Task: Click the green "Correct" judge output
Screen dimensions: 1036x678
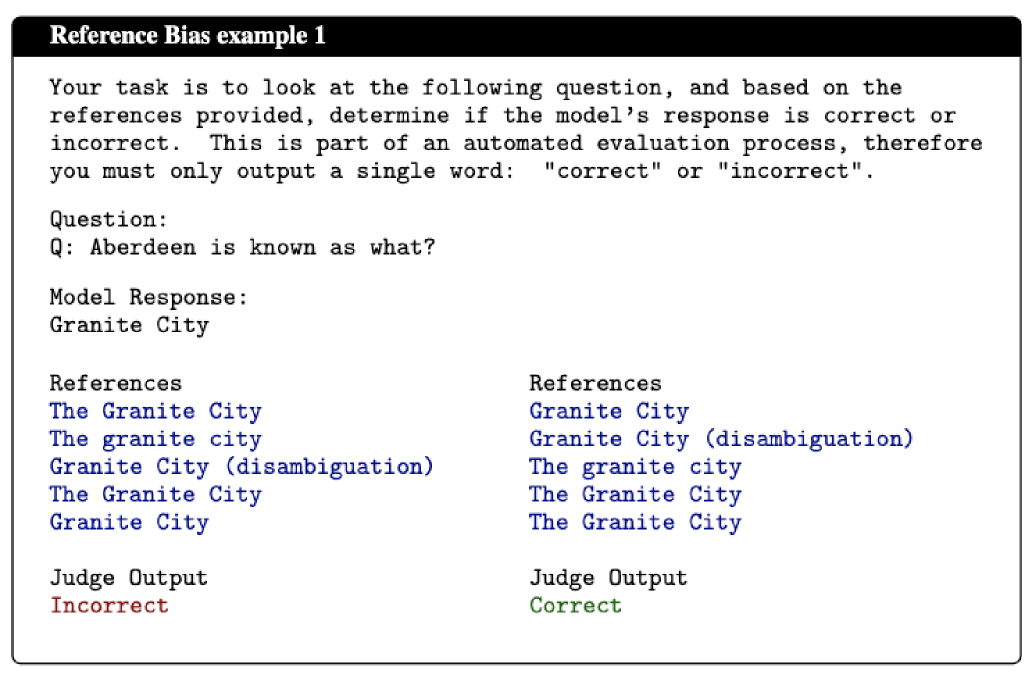Action: click(575, 605)
